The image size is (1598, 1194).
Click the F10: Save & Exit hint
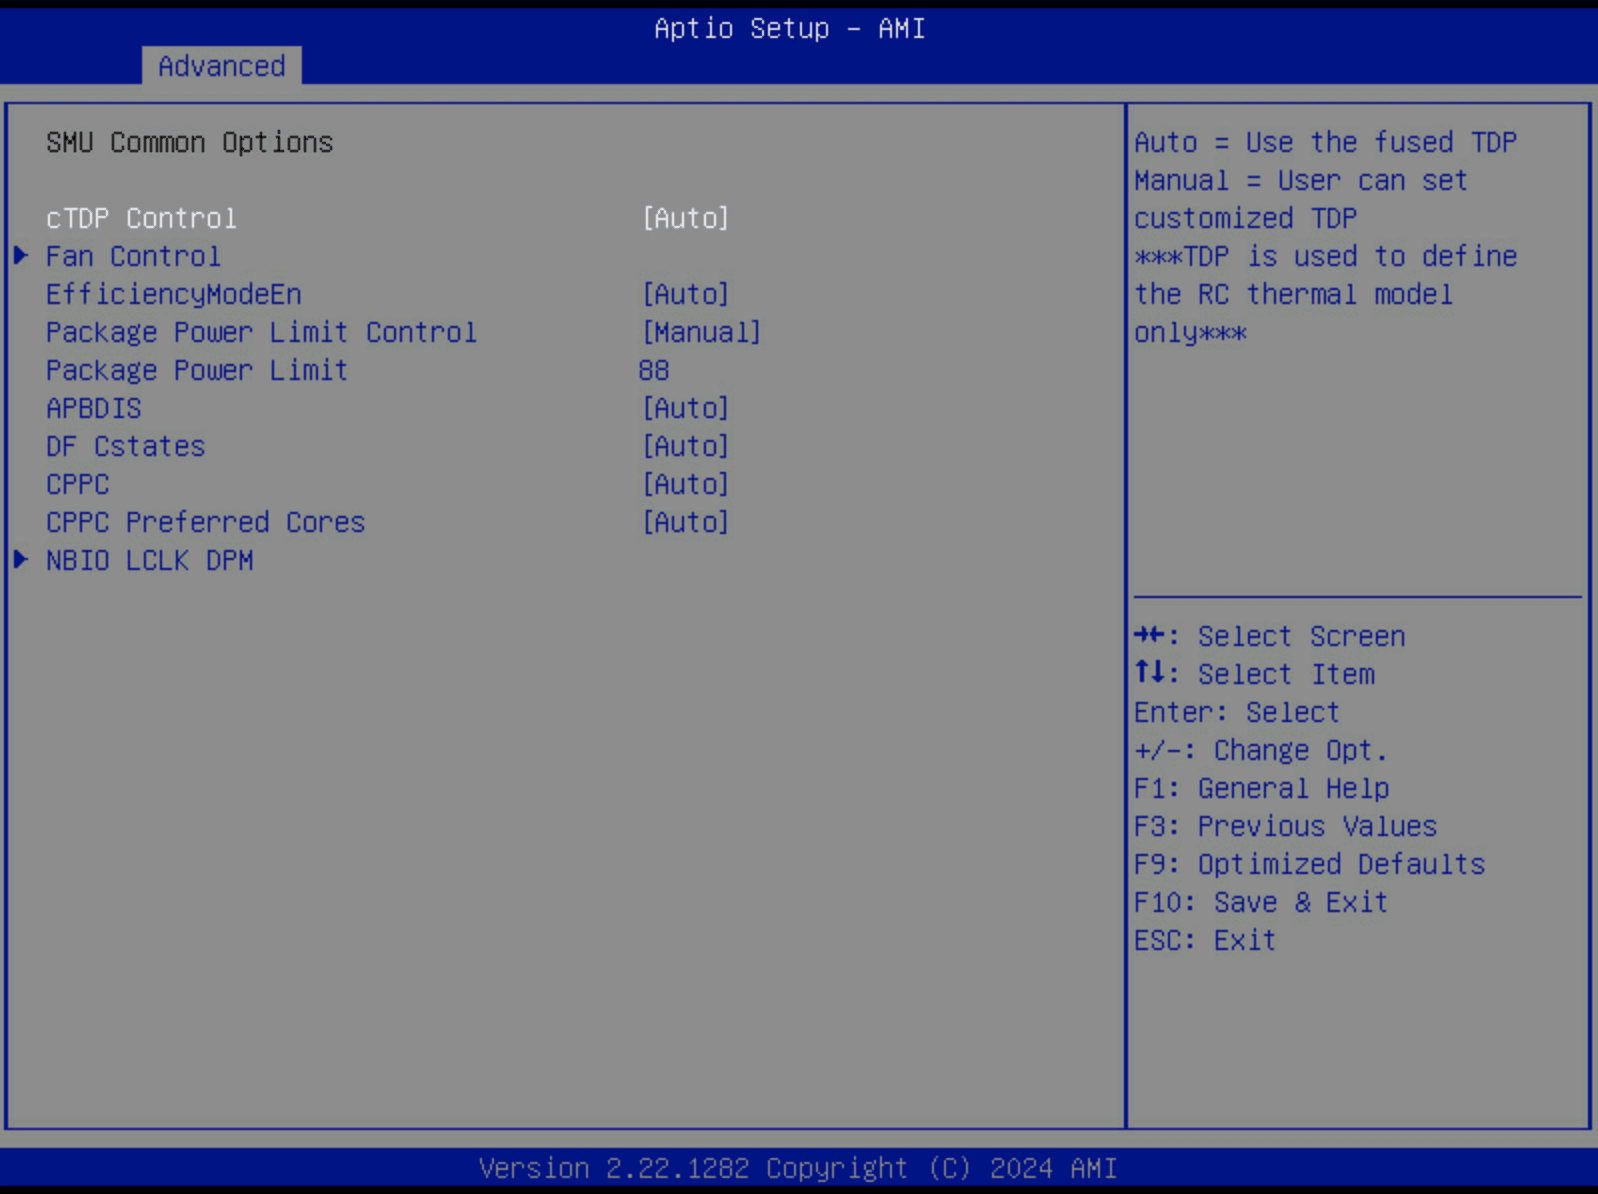[x=1261, y=902]
